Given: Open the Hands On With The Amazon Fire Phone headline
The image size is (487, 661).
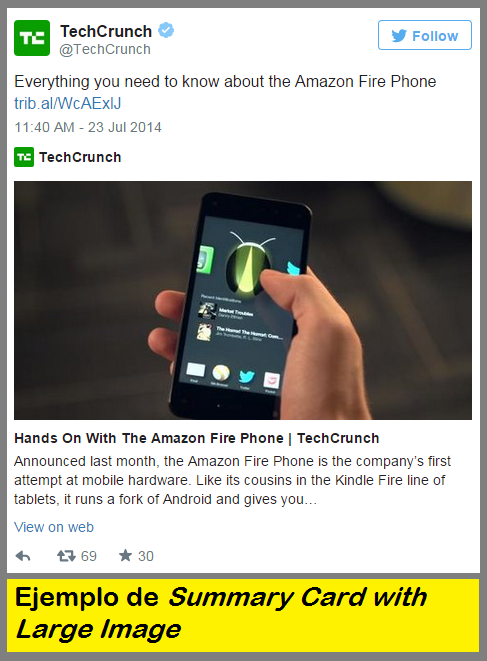Looking at the screenshot, I should tap(196, 438).
